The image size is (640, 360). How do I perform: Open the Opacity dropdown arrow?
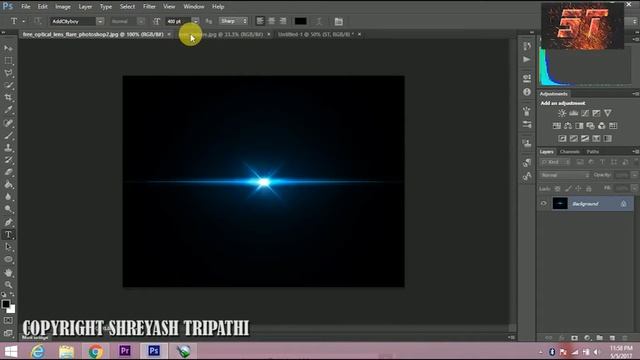[x=634, y=175]
